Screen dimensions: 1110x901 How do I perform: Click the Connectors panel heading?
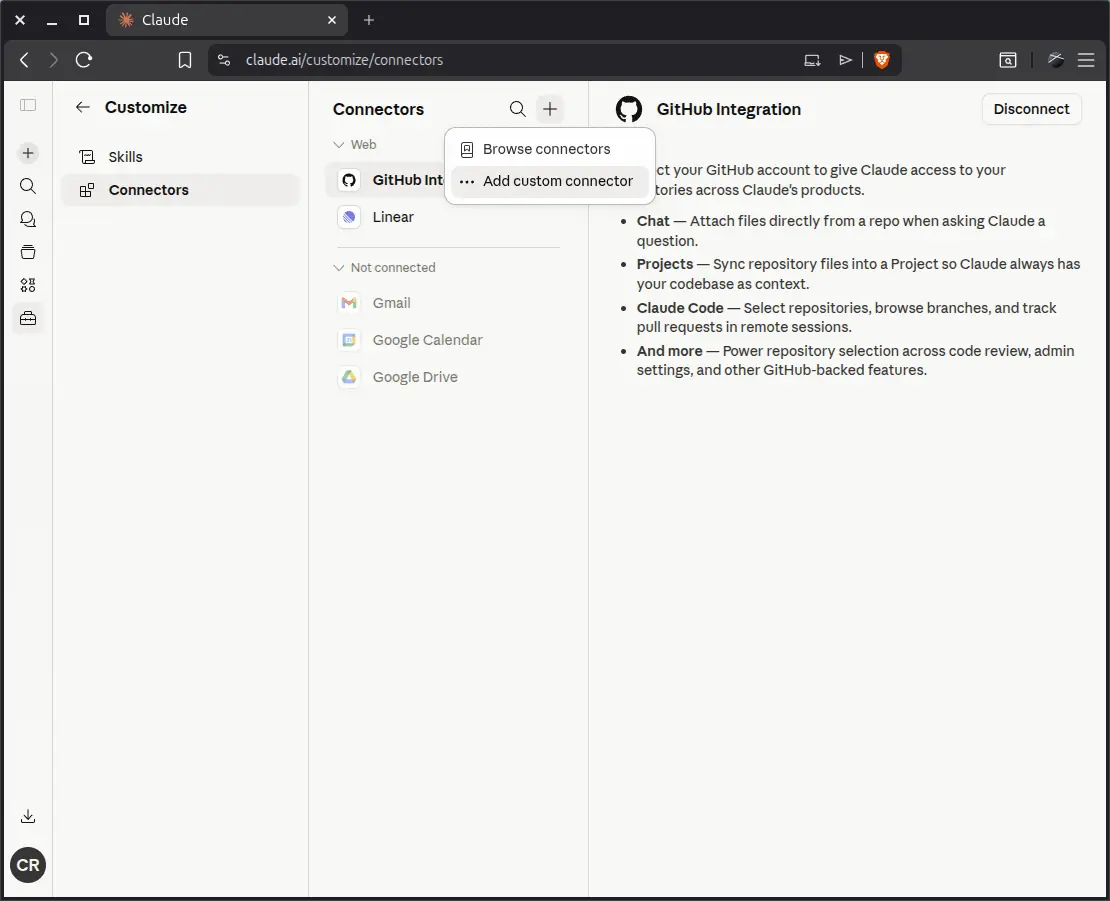pos(378,109)
